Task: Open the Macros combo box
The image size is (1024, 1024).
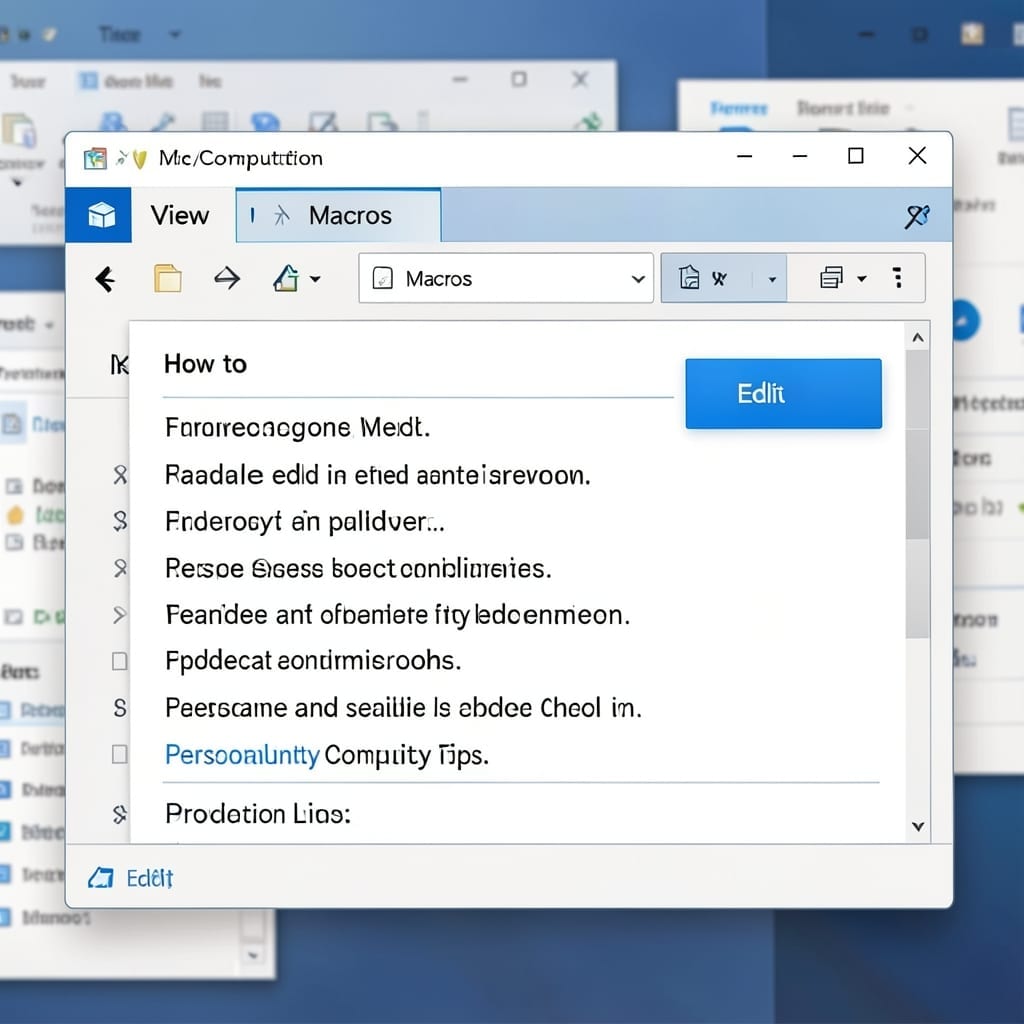Action: [x=505, y=278]
